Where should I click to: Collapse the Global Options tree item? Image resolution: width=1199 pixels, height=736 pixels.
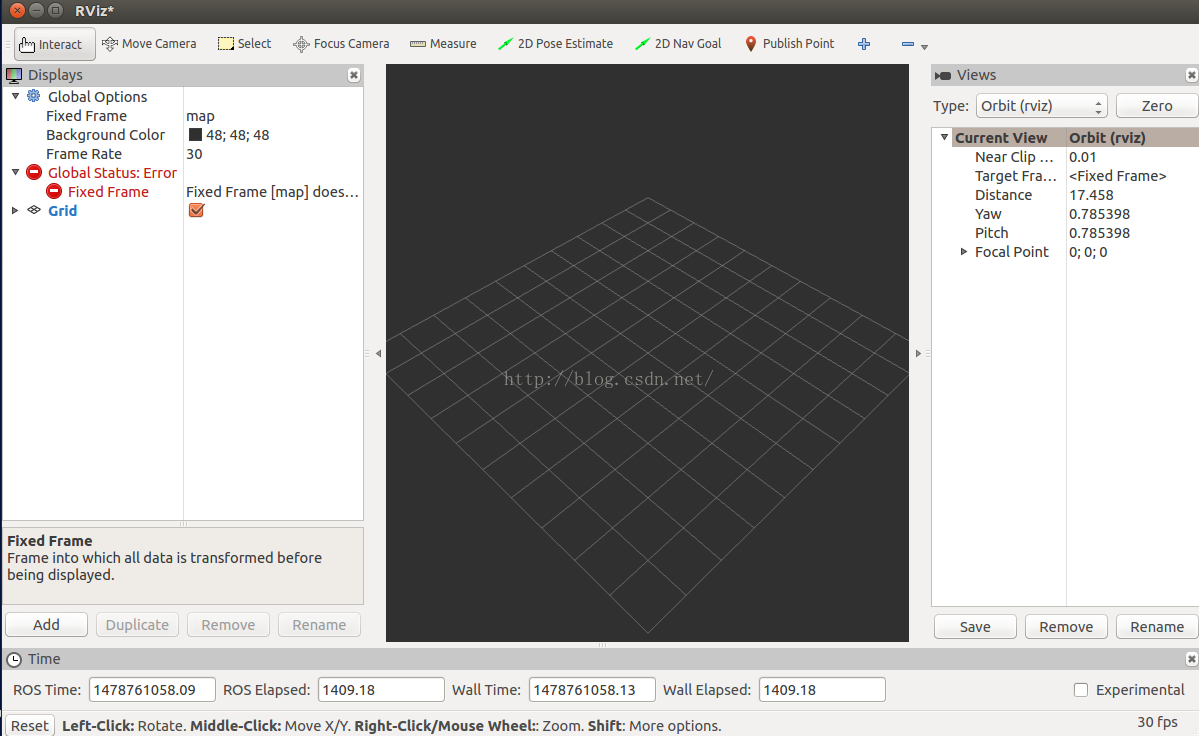coord(15,96)
